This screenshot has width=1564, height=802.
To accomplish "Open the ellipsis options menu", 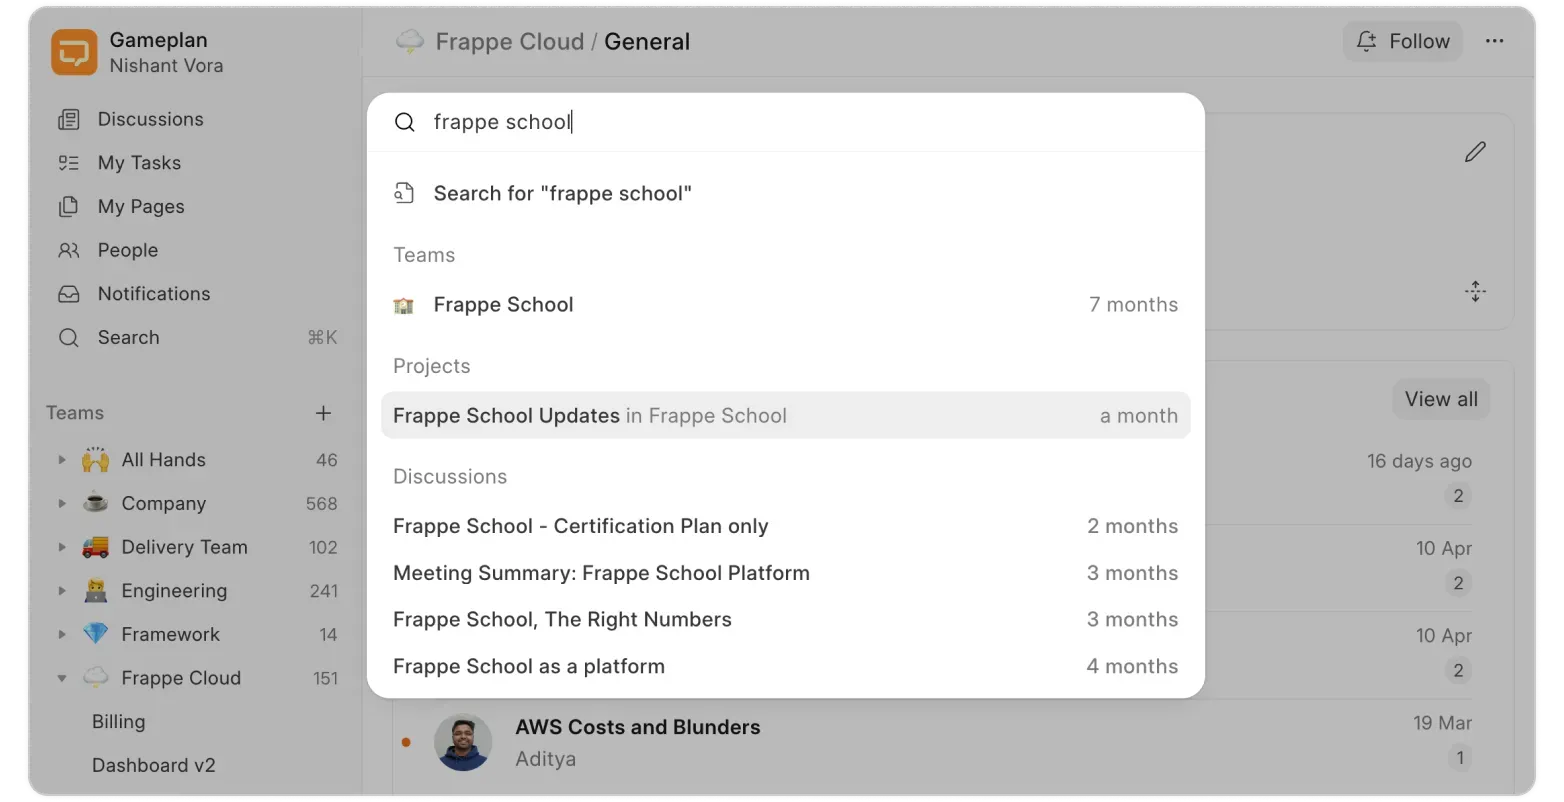I will click(1495, 41).
